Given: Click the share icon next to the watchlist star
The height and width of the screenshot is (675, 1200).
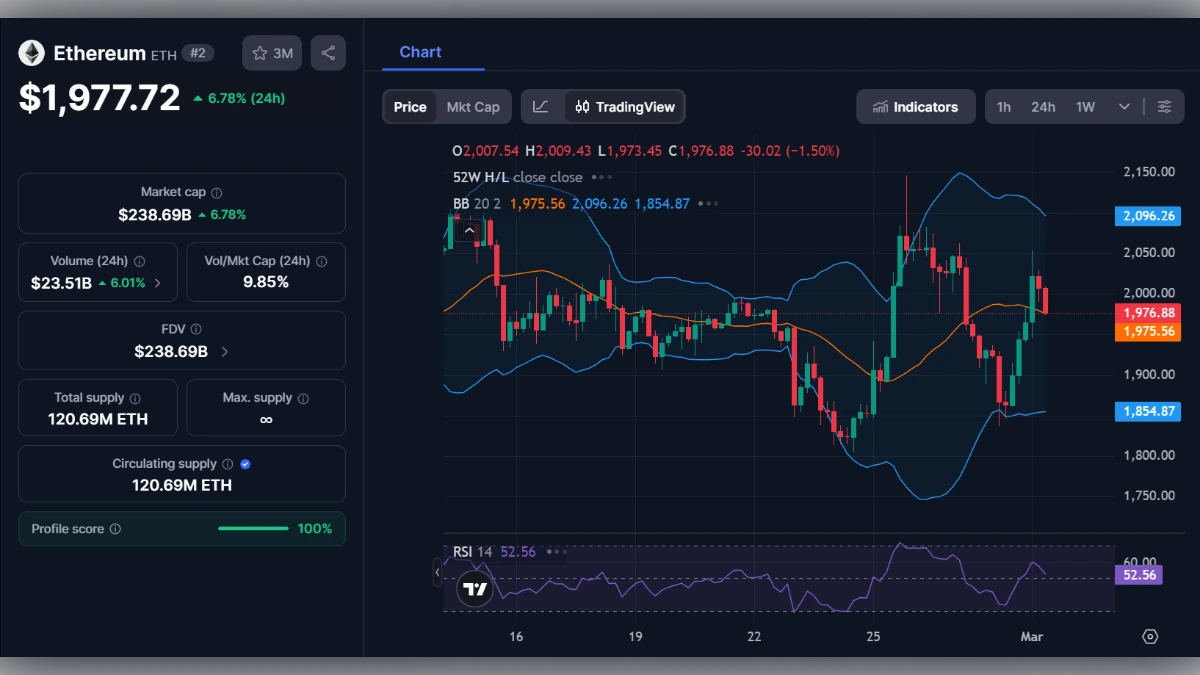Looking at the screenshot, I should 328,52.
